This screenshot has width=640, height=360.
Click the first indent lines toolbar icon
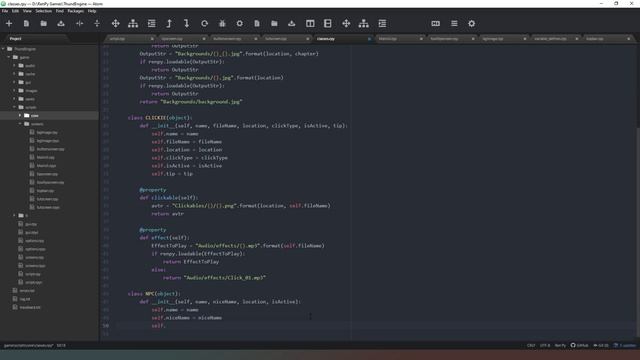pyautogui.click(x=151, y=24)
